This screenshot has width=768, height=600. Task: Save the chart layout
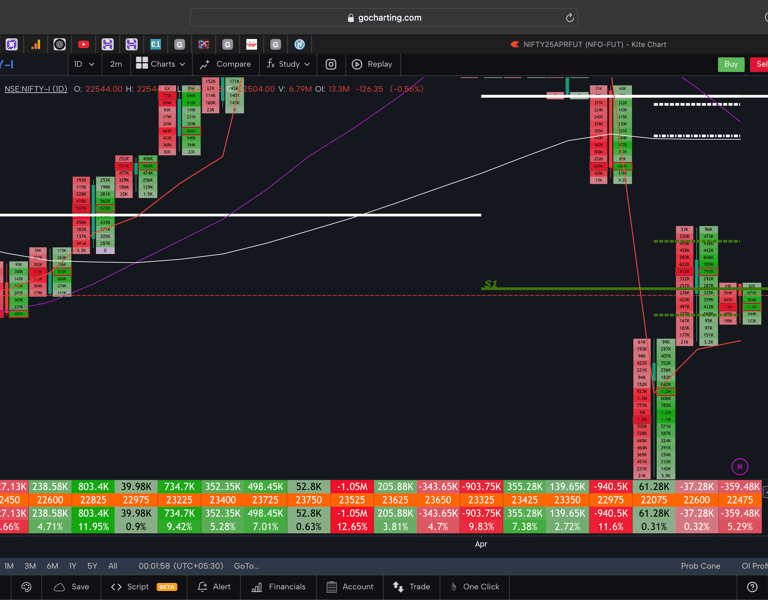click(72, 587)
